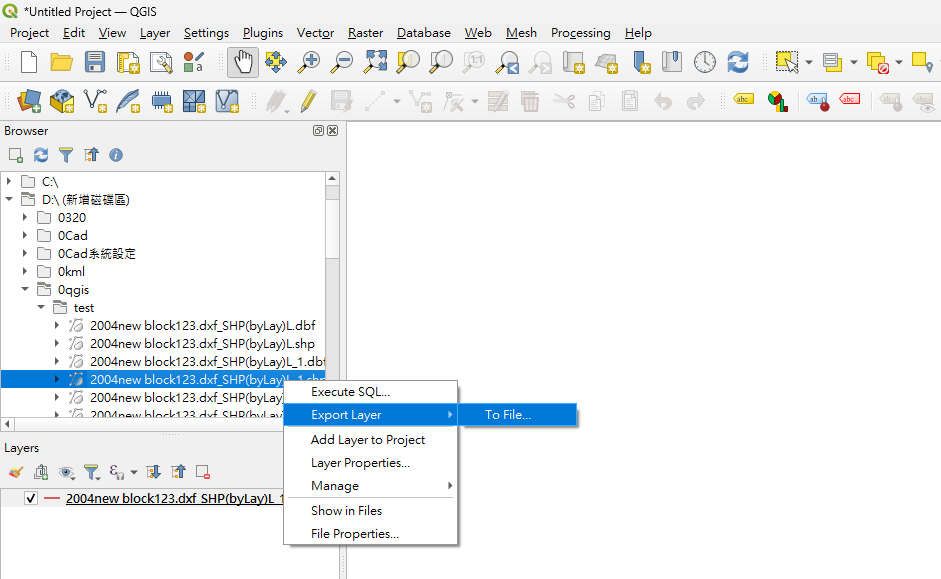This screenshot has height=579, width=941.
Task: Click the Zoom Full extent icon
Action: pyautogui.click(x=375, y=62)
